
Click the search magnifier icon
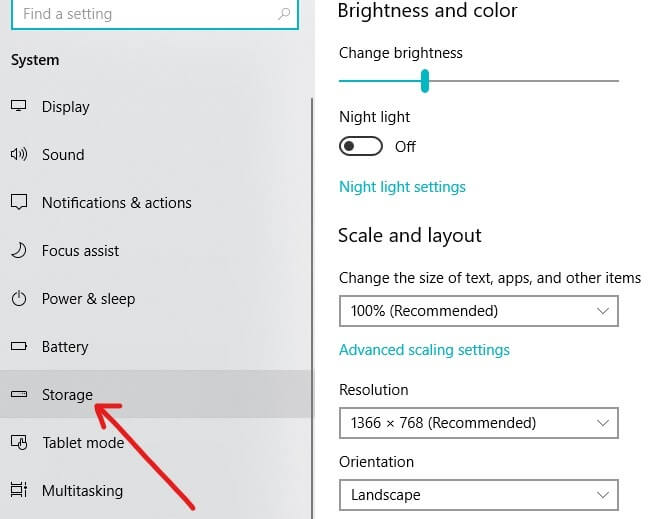(x=285, y=14)
